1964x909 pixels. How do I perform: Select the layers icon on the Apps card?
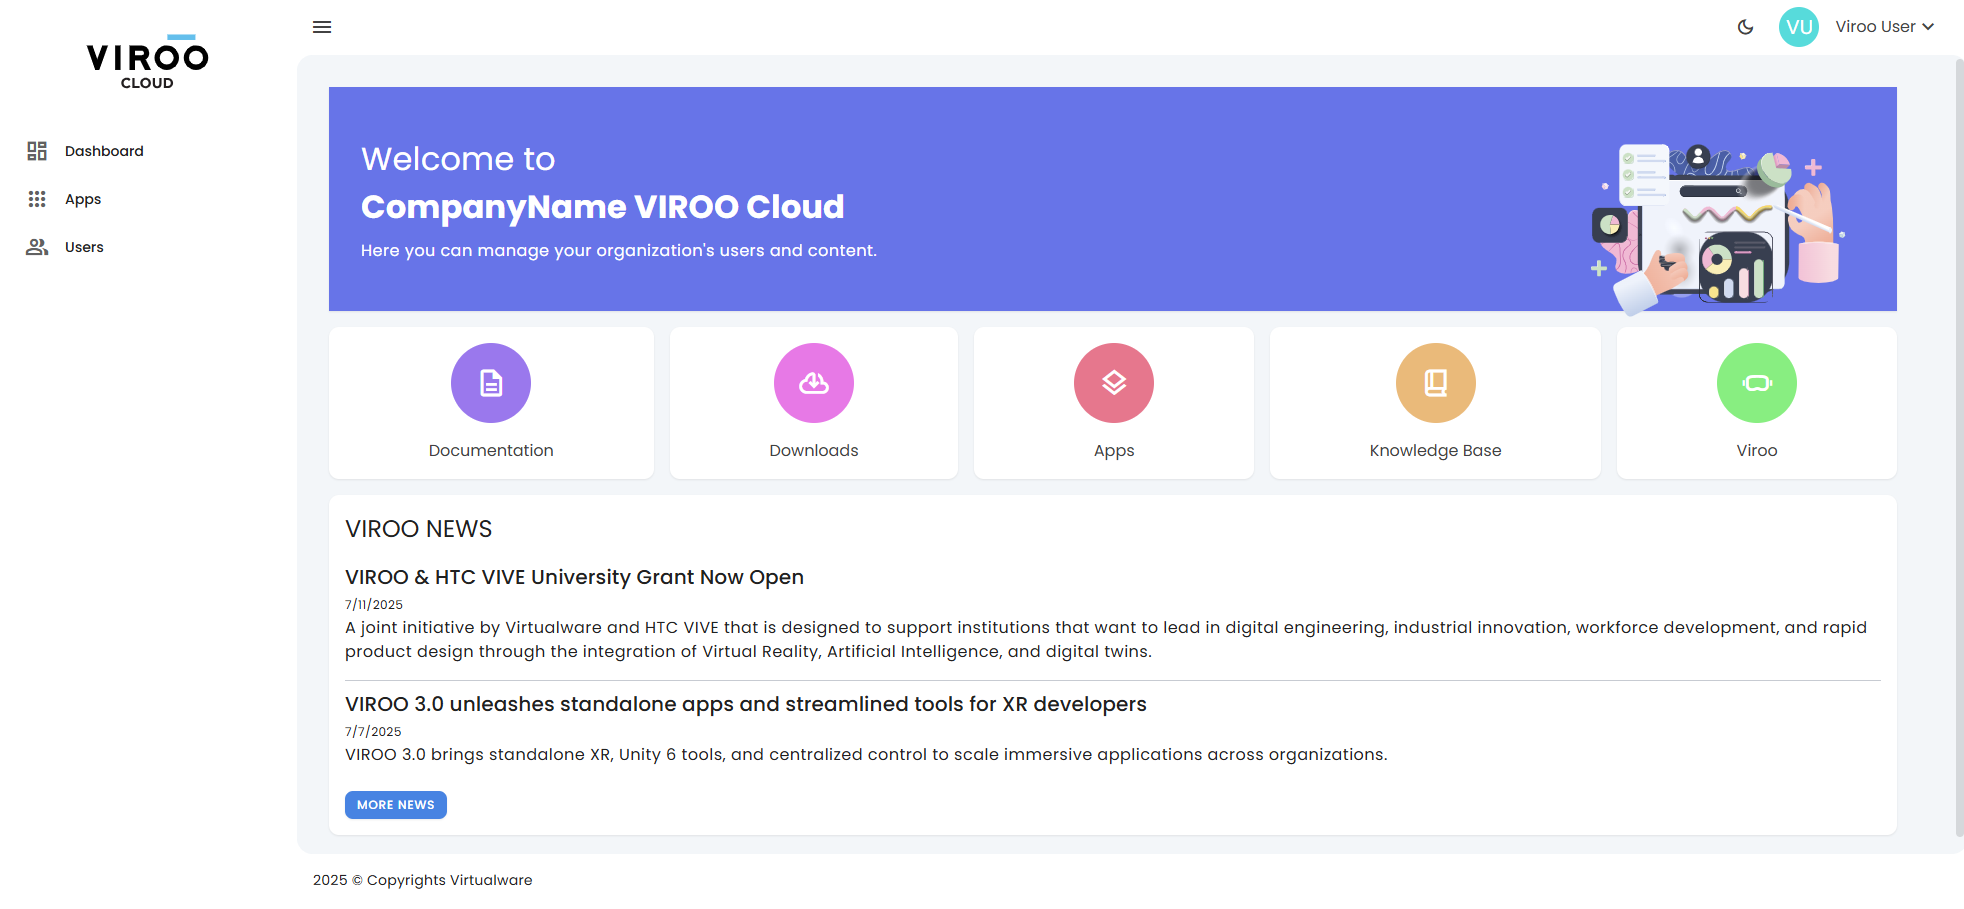(x=1113, y=382)
